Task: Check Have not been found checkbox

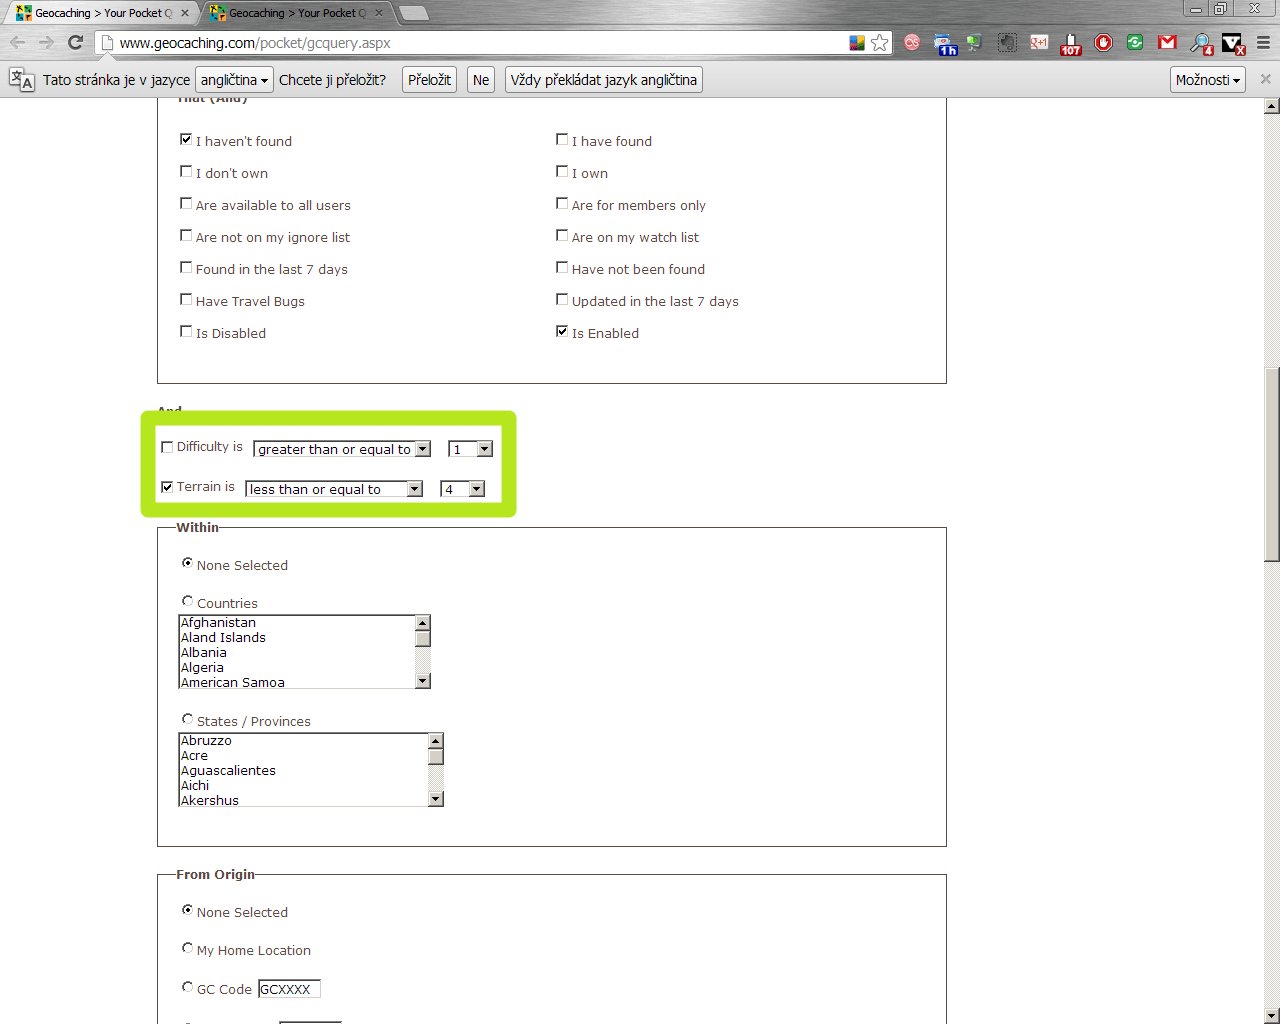Action: [x=562, y=268]
